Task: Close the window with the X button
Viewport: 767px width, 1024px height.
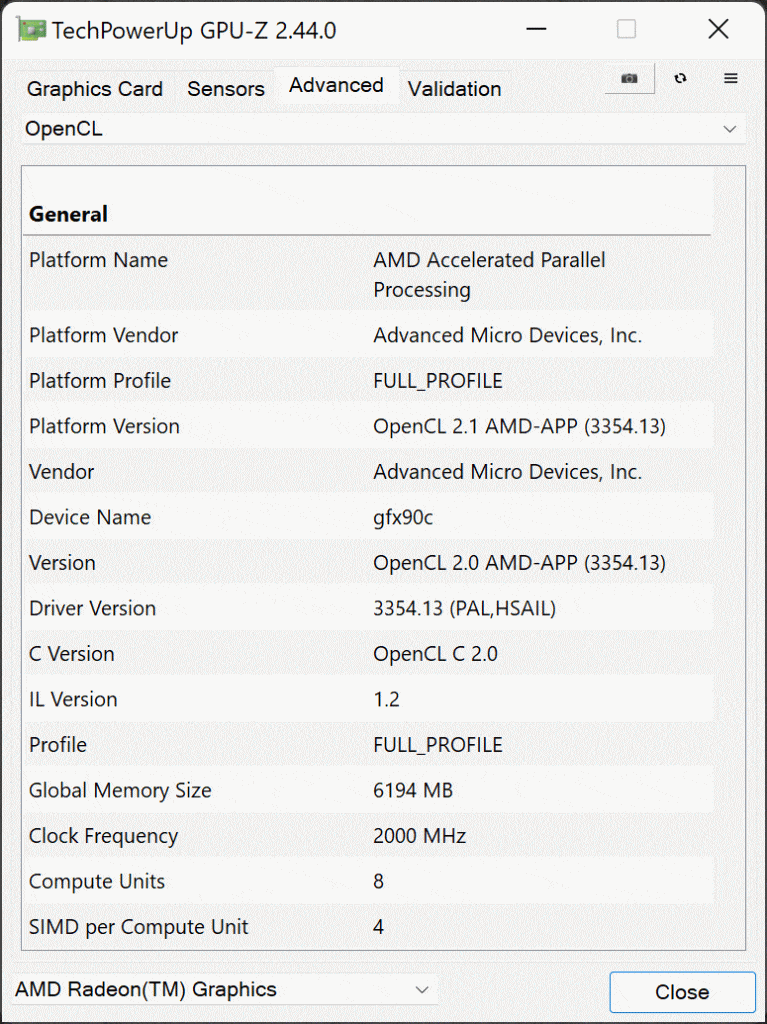Action: (718, 29)
